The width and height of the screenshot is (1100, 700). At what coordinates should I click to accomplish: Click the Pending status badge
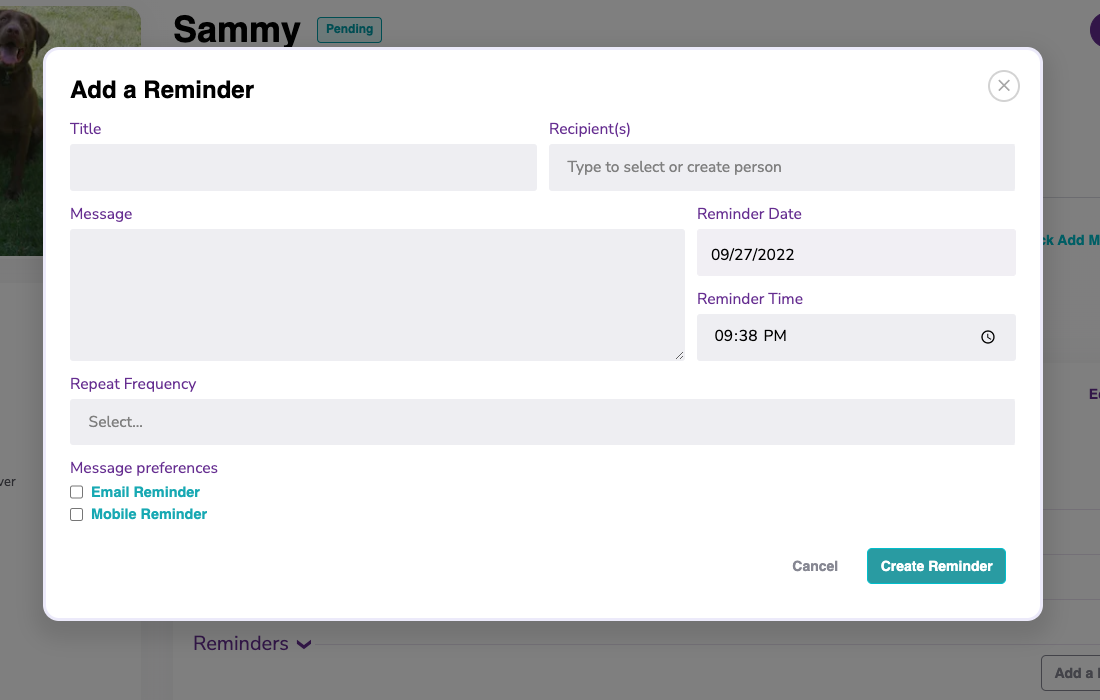tap(349, 29)
